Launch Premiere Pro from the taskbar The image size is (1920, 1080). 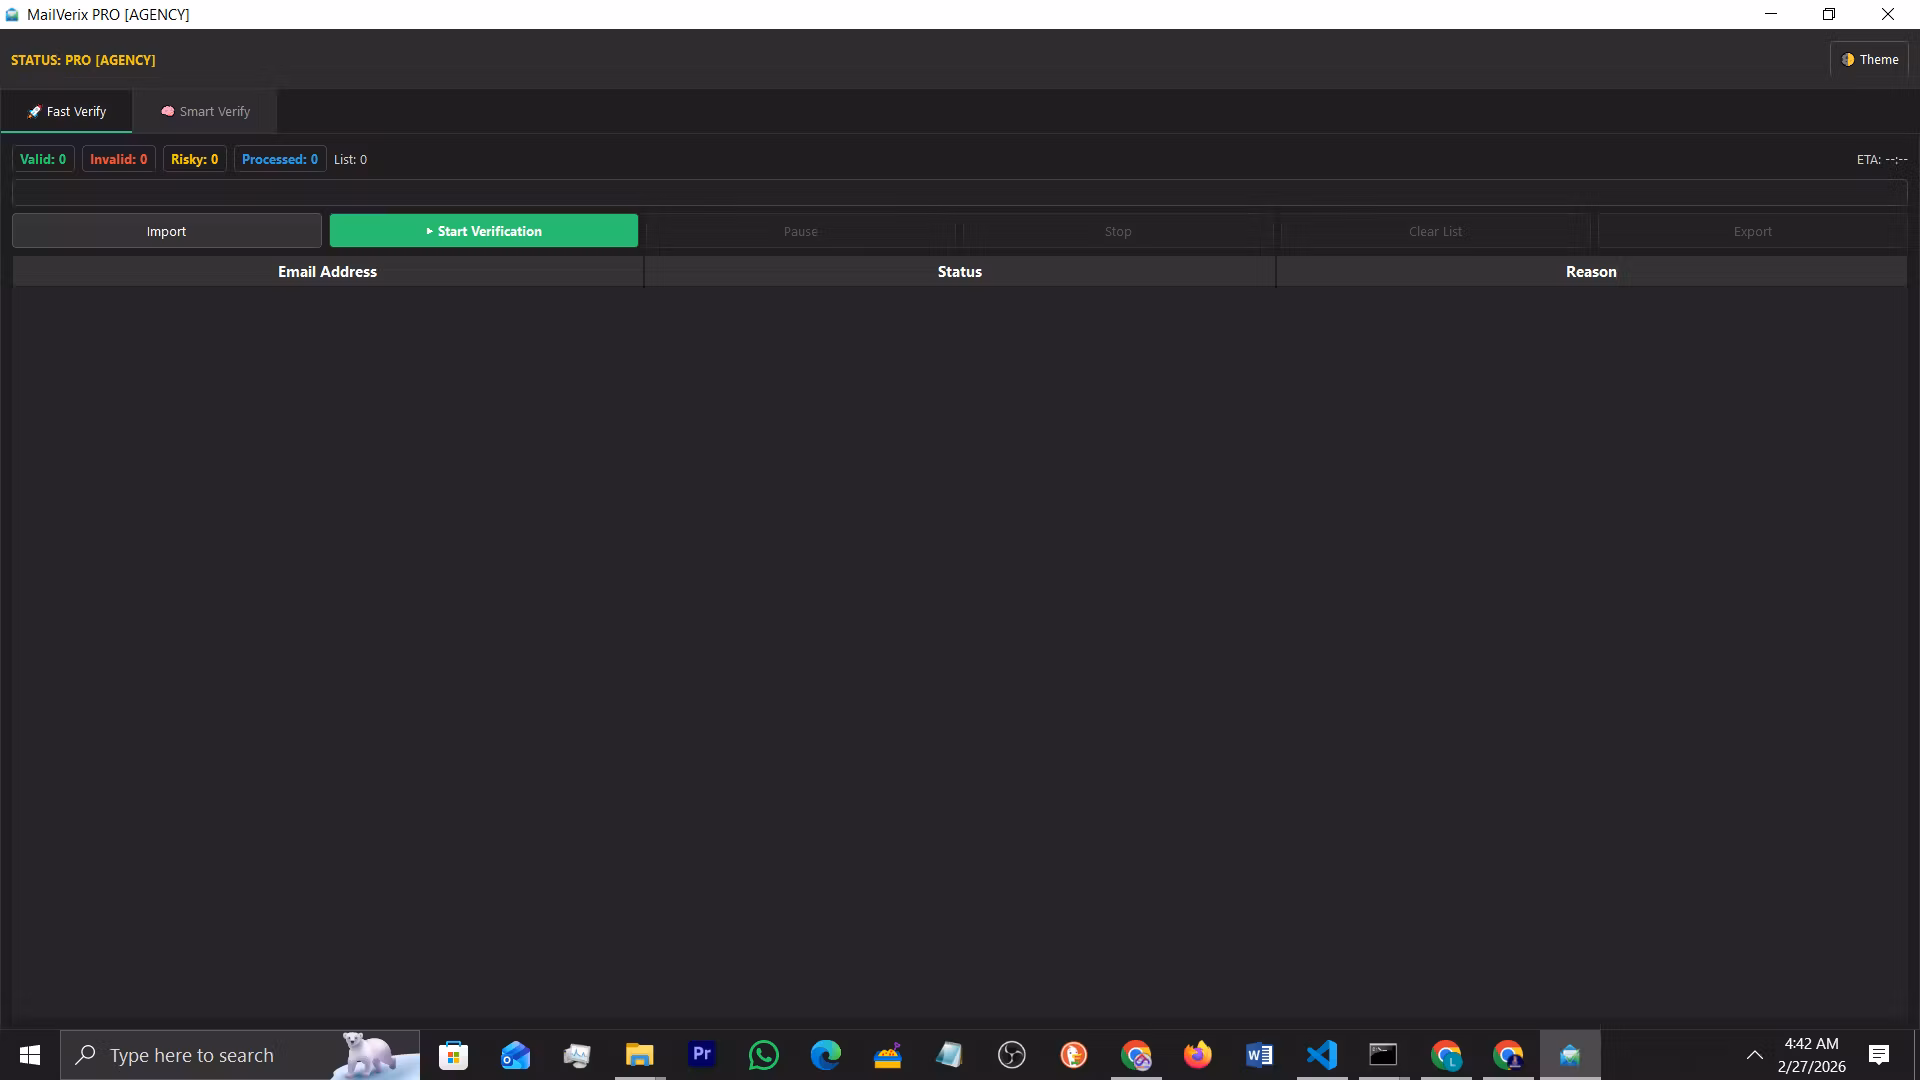click(702, 1055)
